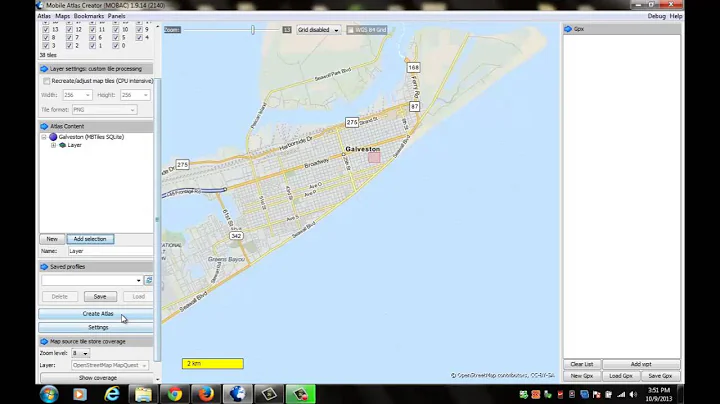Toggle zoom level 12 checkbox
Viewport: 720px width, 404px height.
[x=69, y=29]
